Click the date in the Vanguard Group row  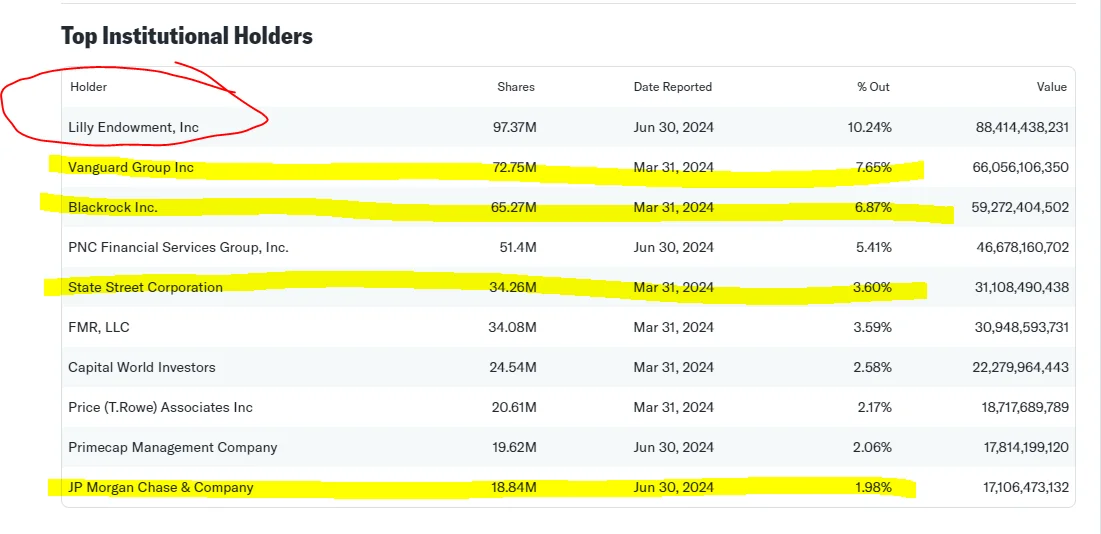click(x=674, y=168)
